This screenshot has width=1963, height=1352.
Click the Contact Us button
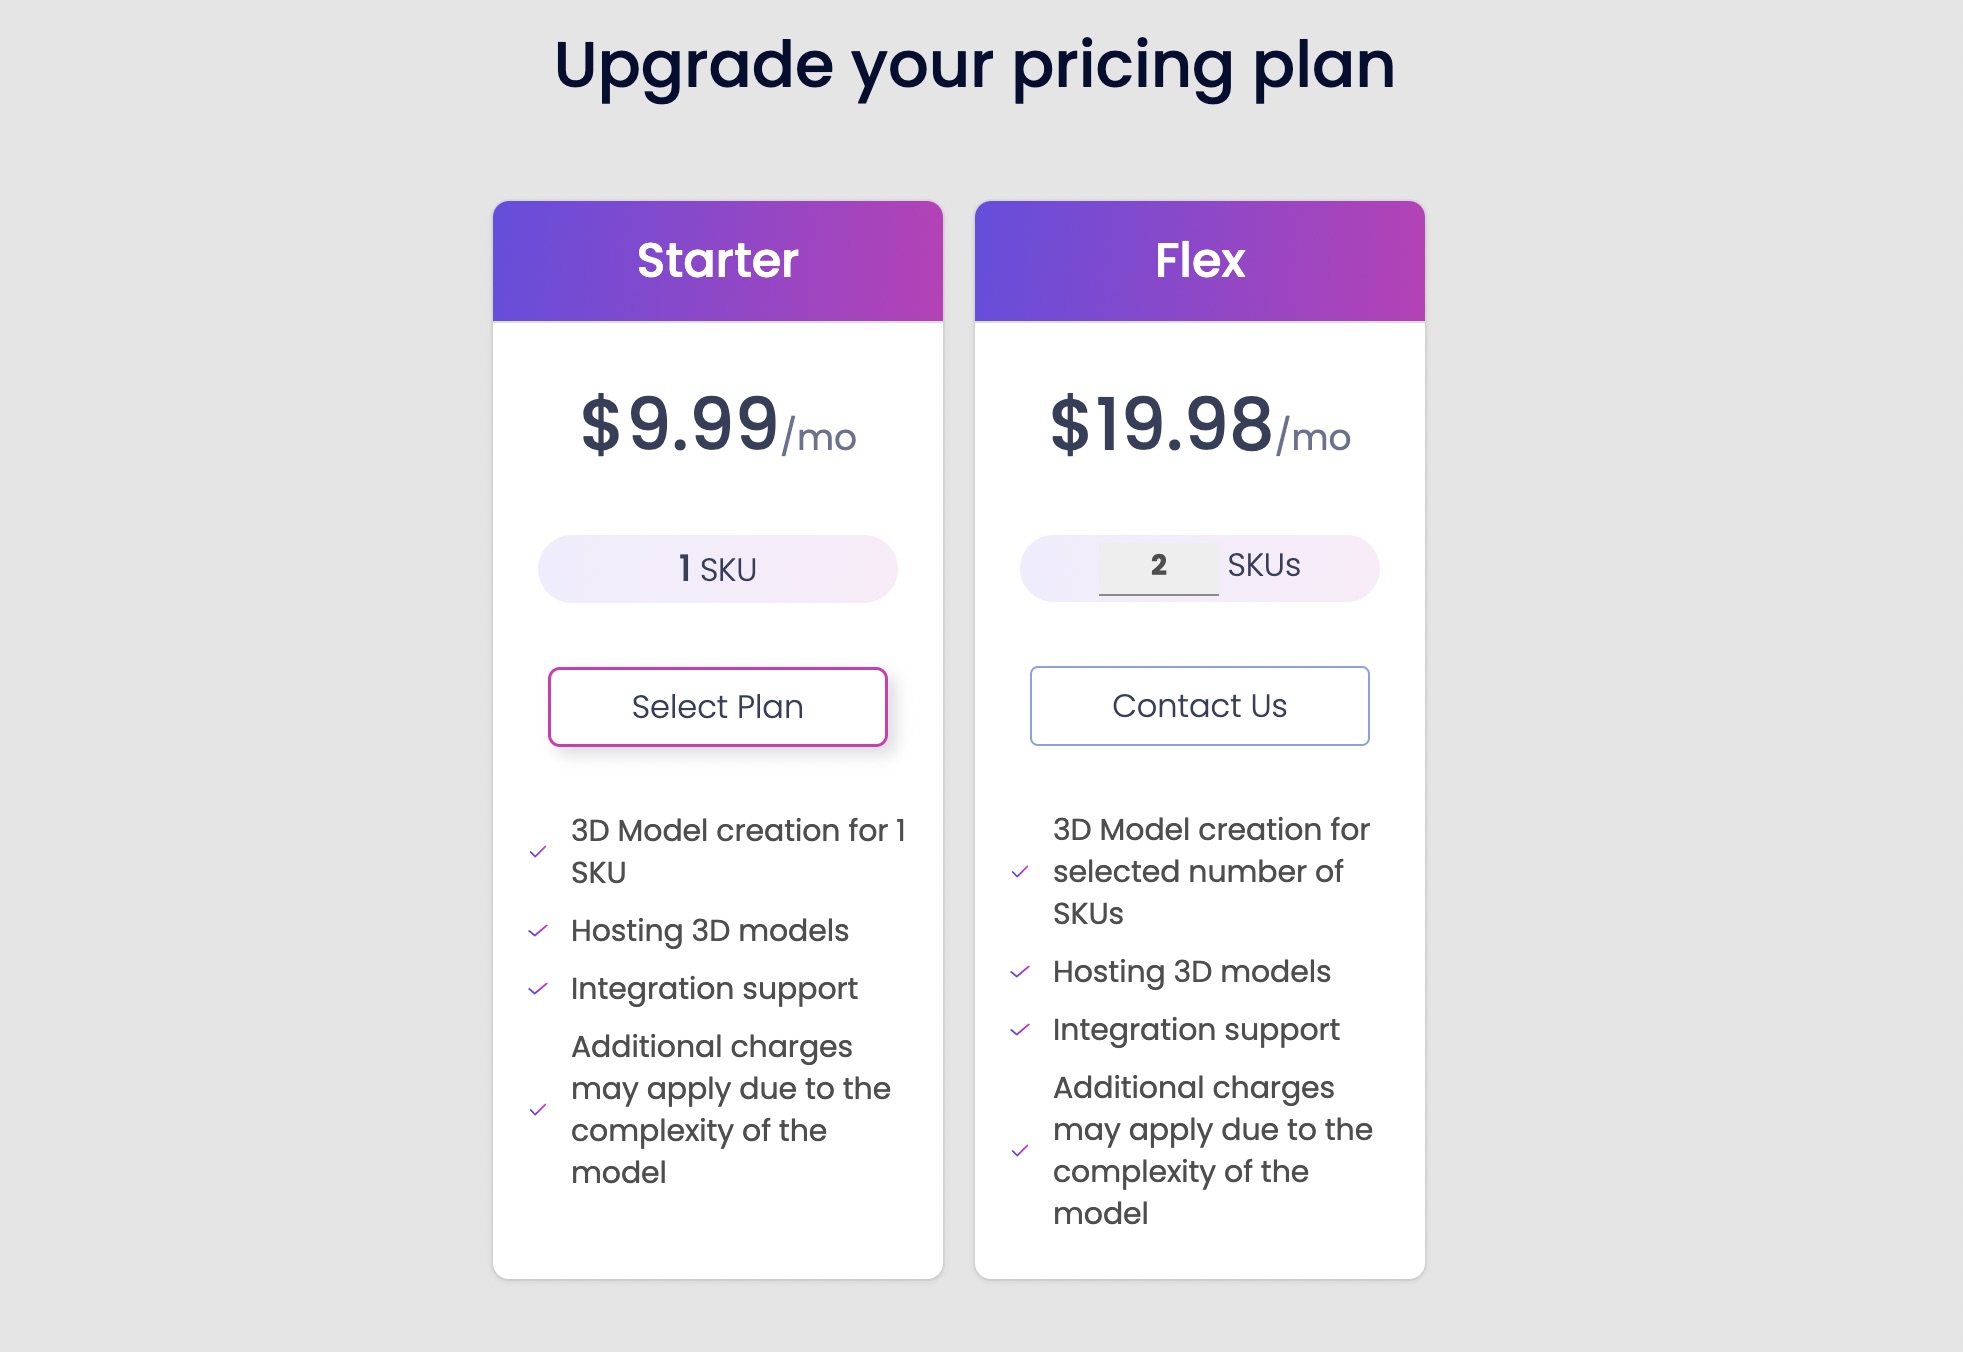(x=1199, y=706)
